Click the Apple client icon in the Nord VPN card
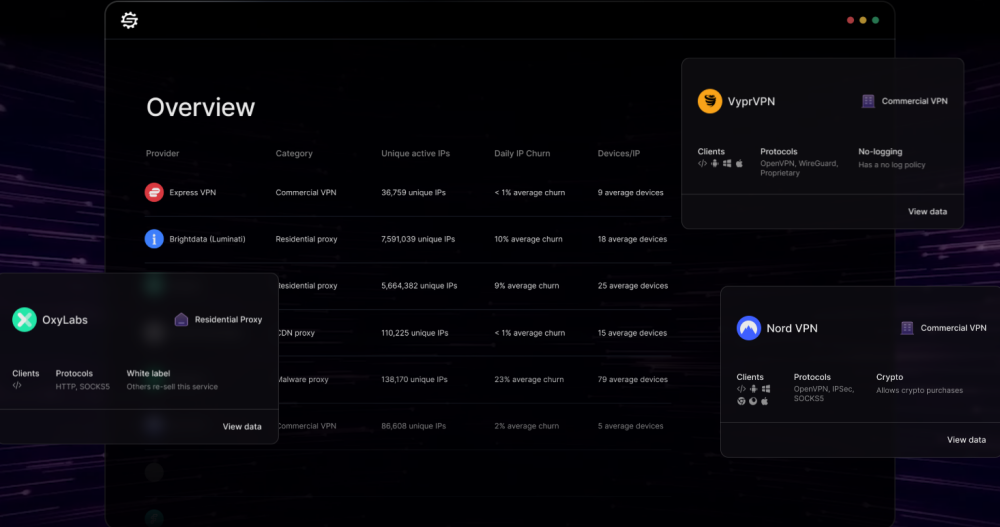Viewport: 1000px width, 527px height. pos(765,401)
